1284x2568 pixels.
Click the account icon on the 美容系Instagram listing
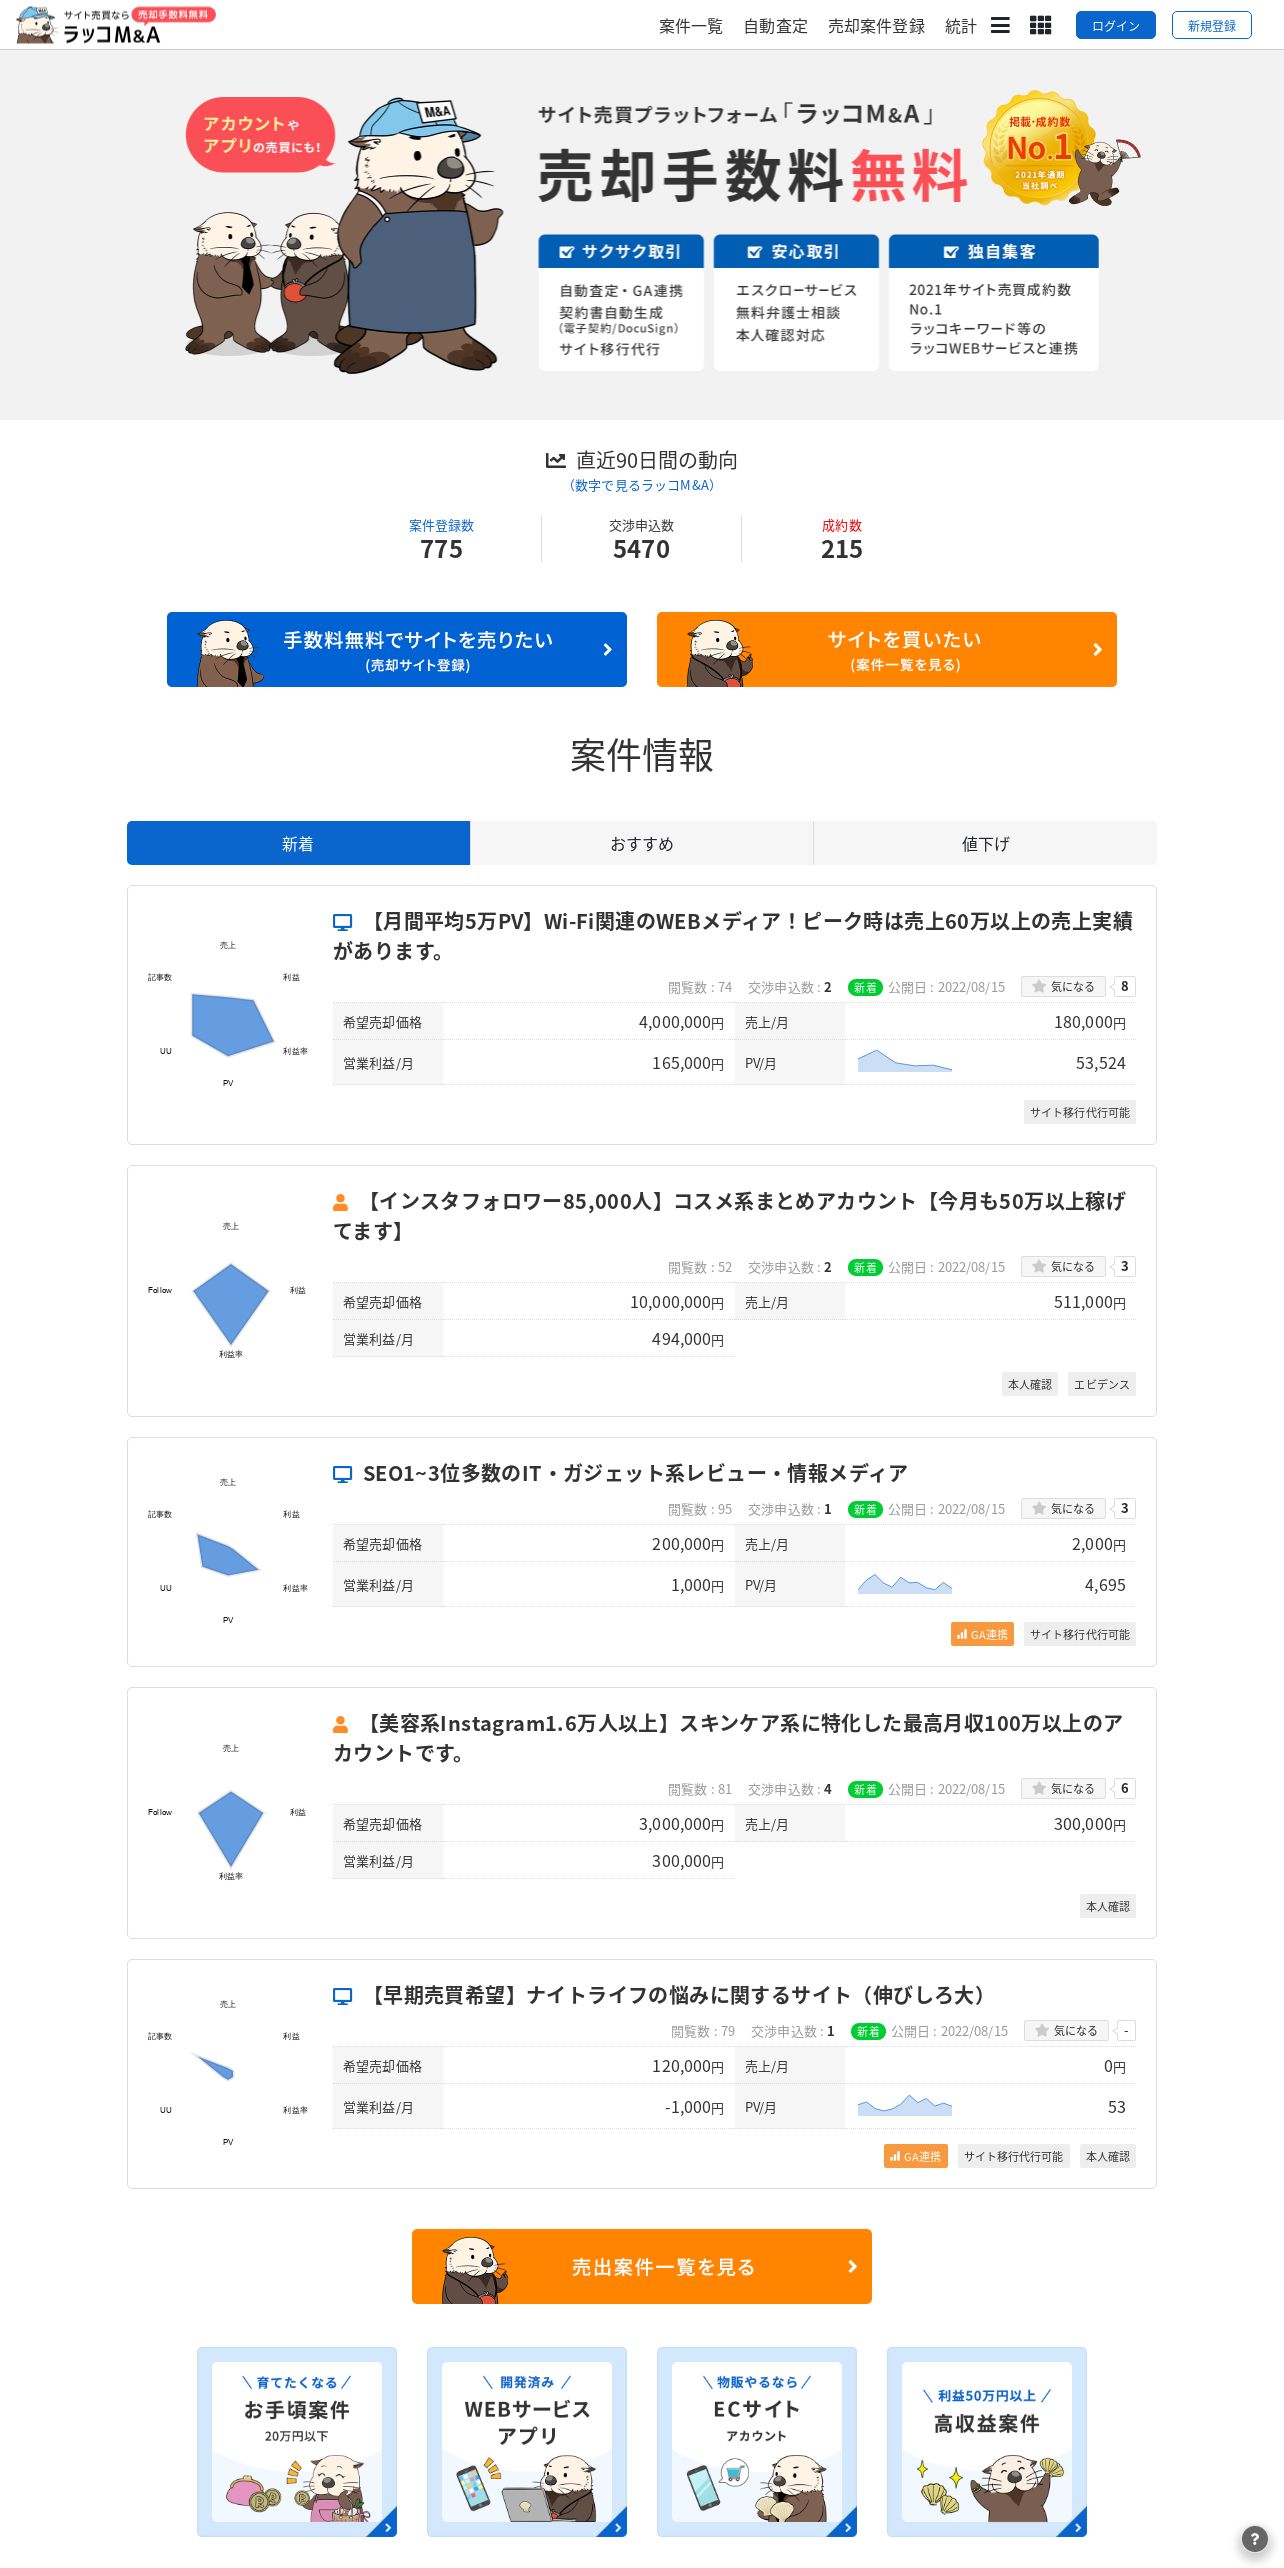point(340,1724)
